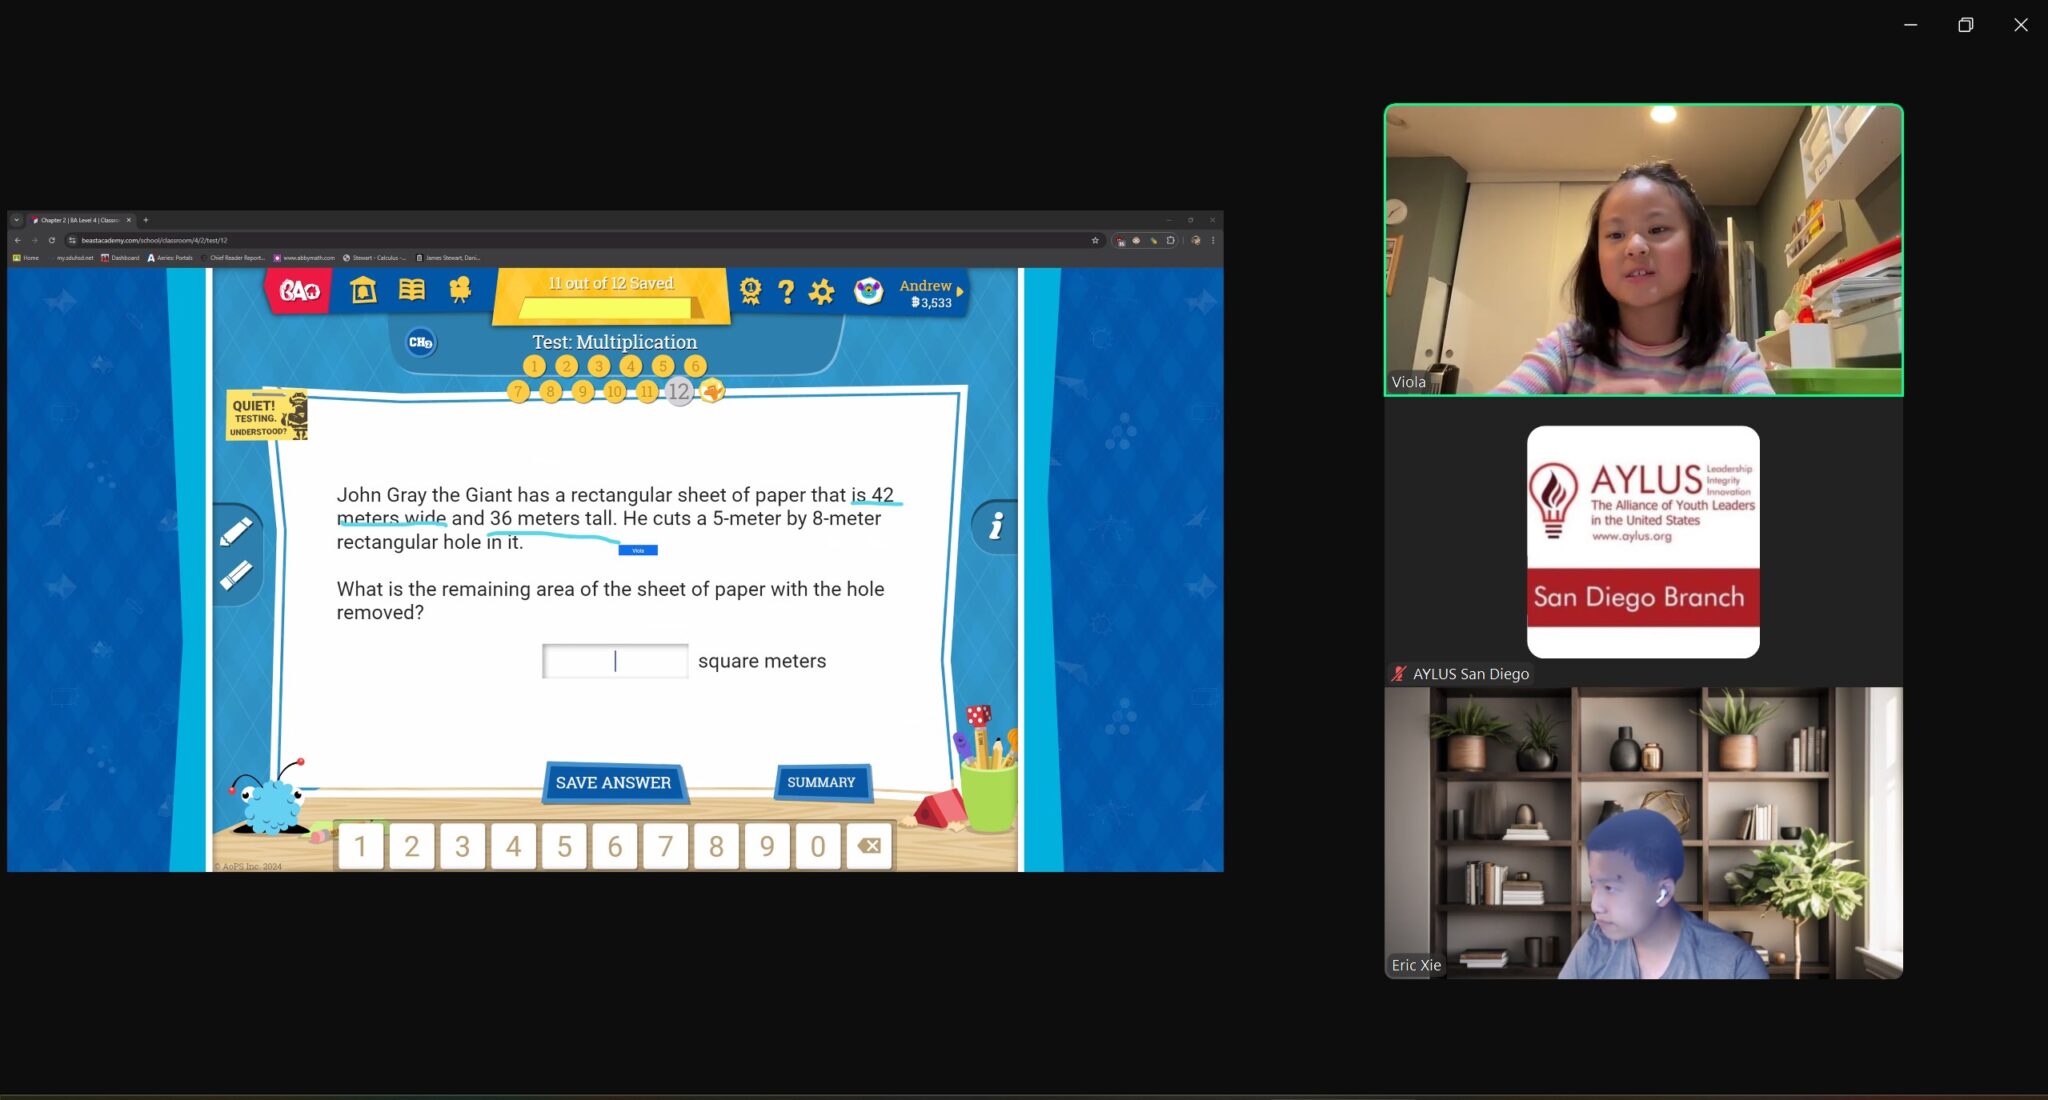
Task: Tap keypad digit 5
Action: (x=564, y=847)
